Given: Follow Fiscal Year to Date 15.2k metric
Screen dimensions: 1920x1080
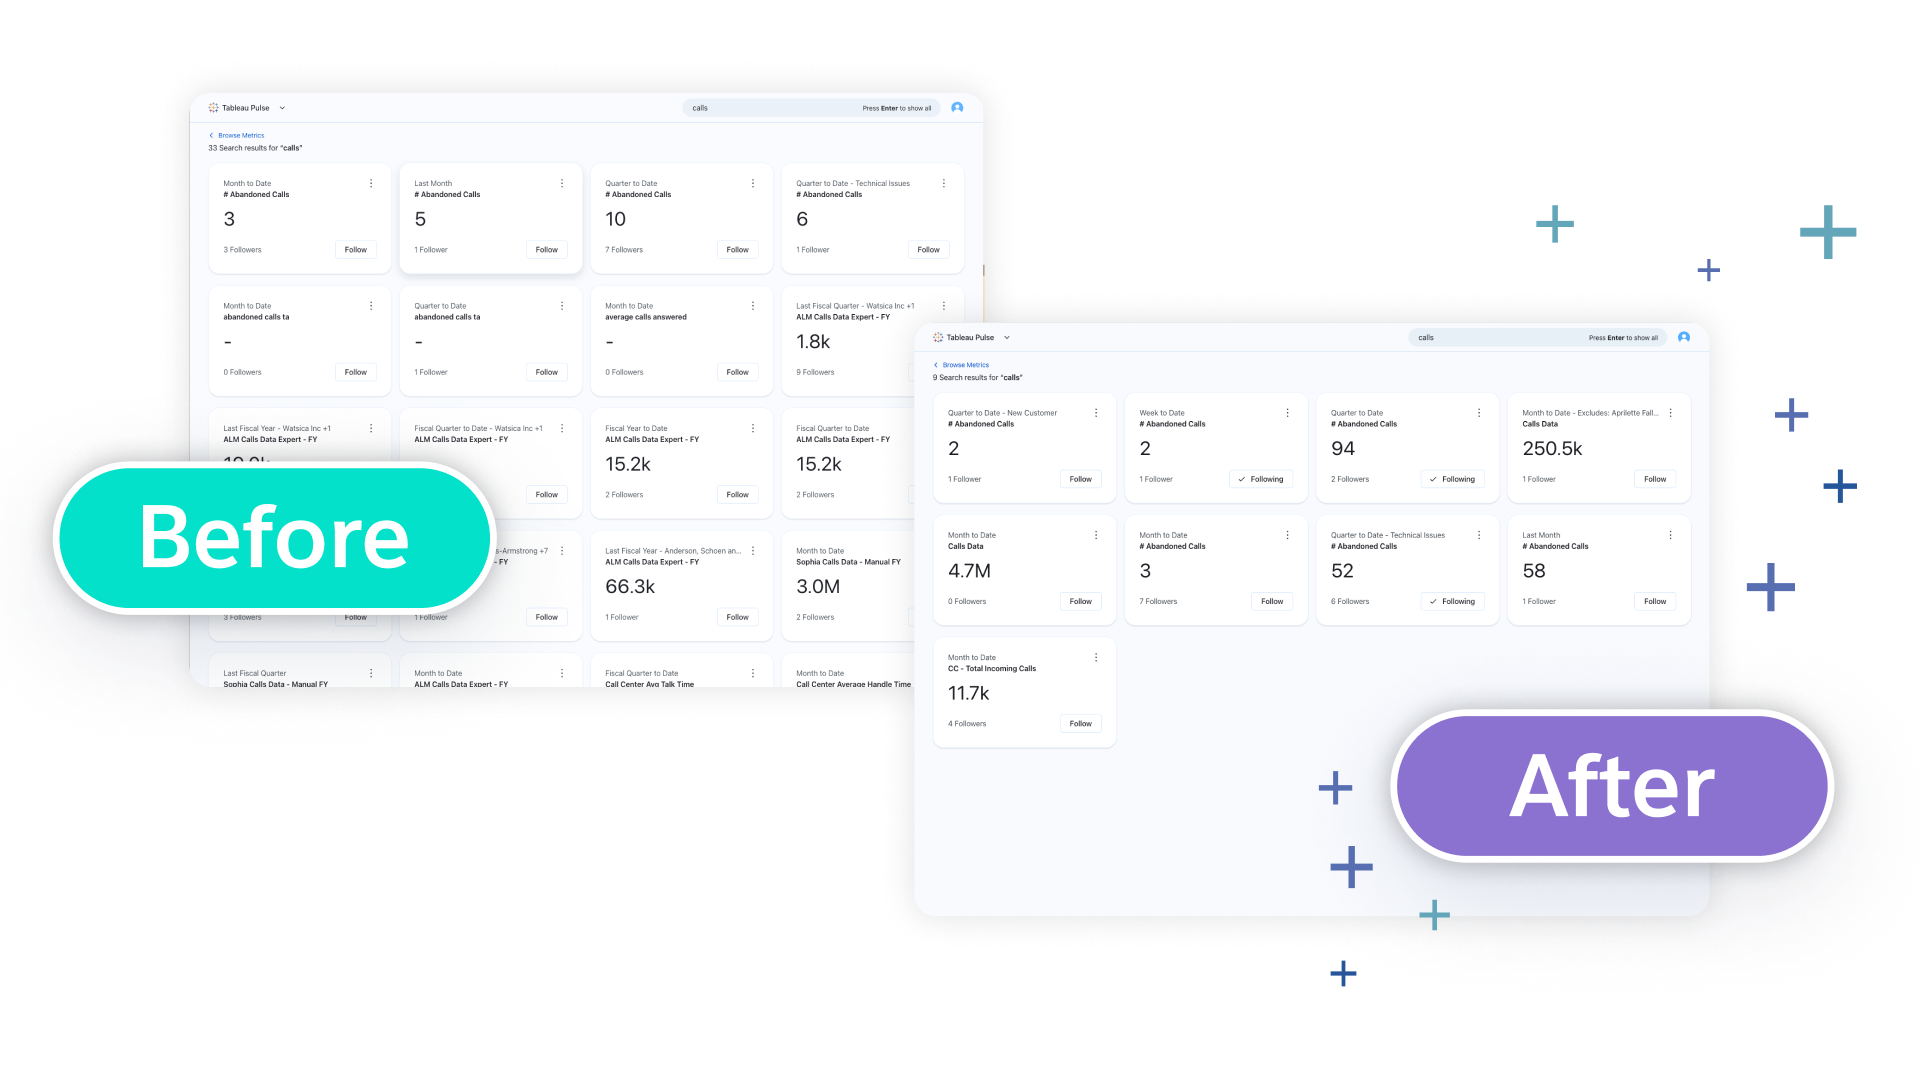Looking at the screenshot, I should [738, 494].
